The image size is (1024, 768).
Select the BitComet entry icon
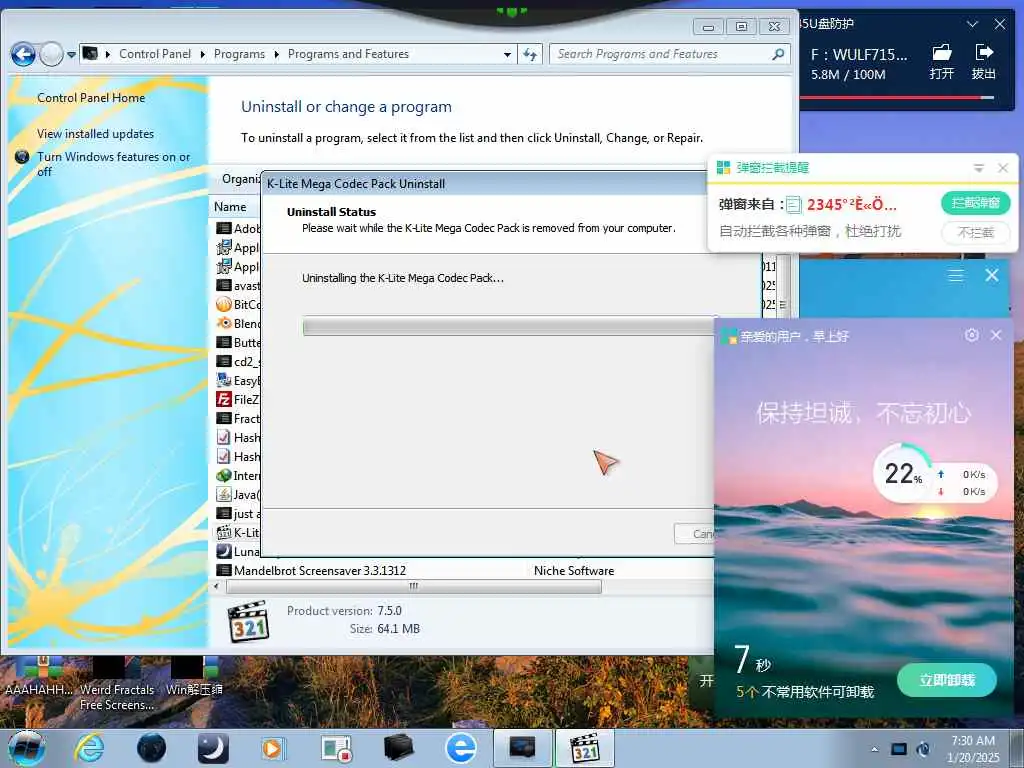point(224,304)
